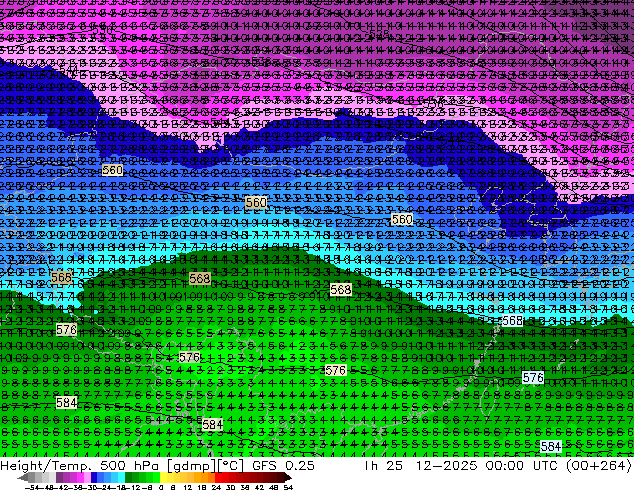634x490 pixels.
Task: Click the darkest blue swatch in the legend
Action: click(94, 478)
